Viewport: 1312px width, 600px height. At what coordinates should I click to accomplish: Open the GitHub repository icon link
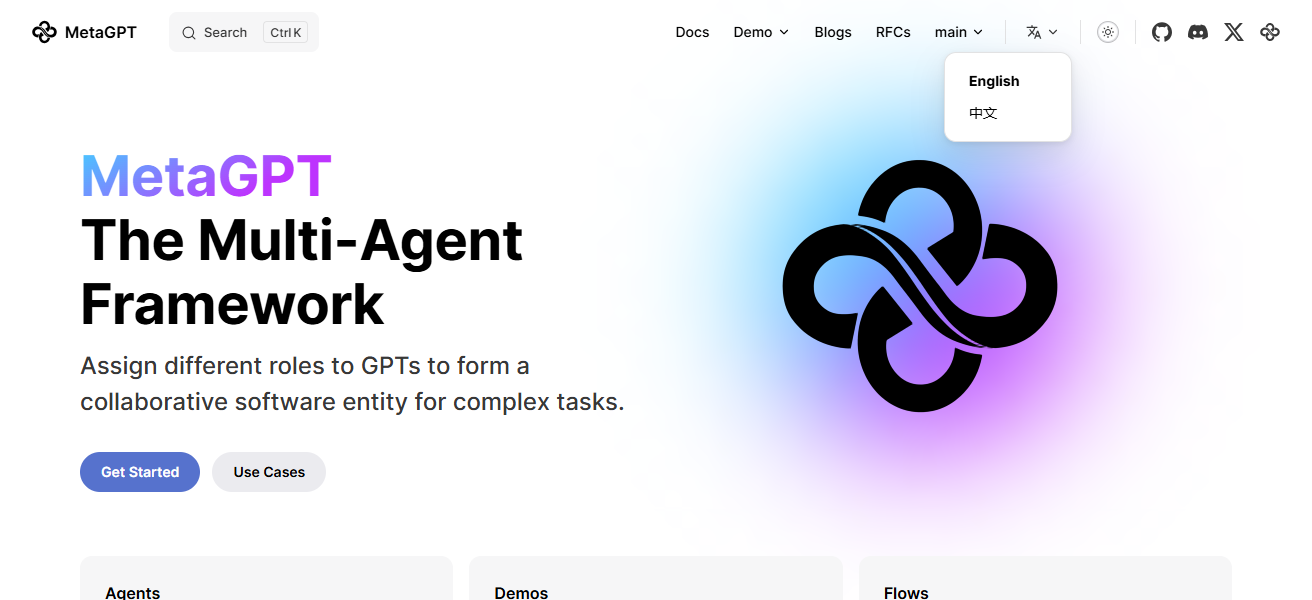point(1162,32)
